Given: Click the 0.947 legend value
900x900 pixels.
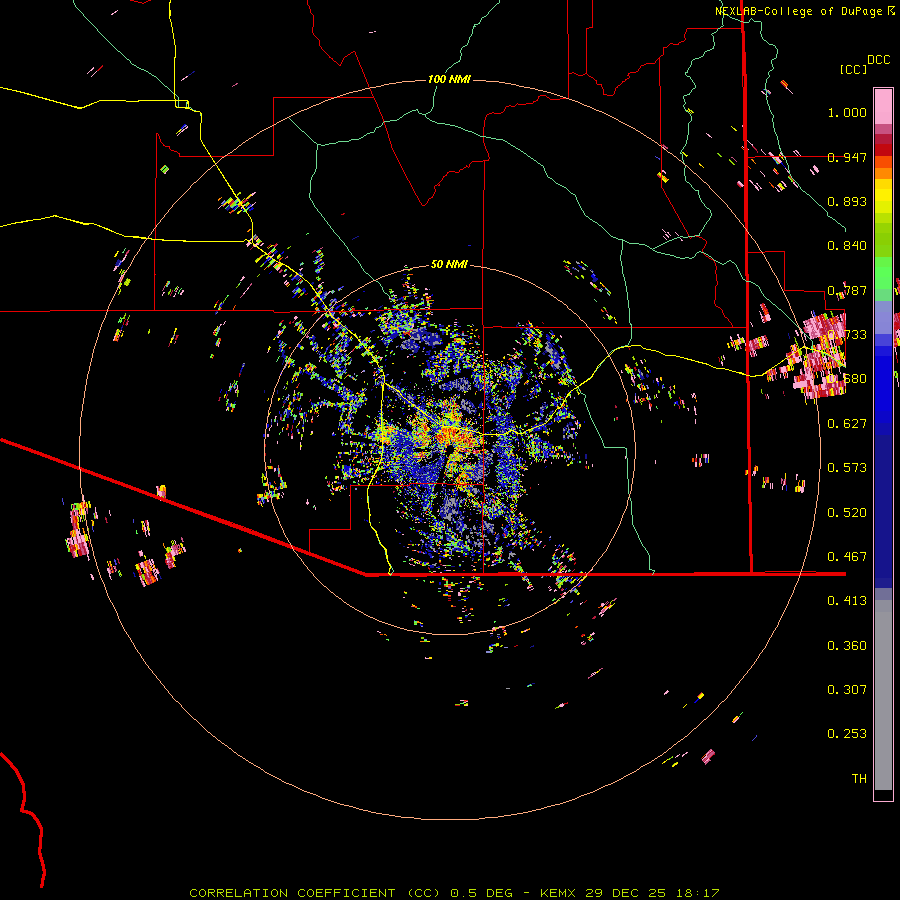Looking at the screenshot, I should [847, 157].
